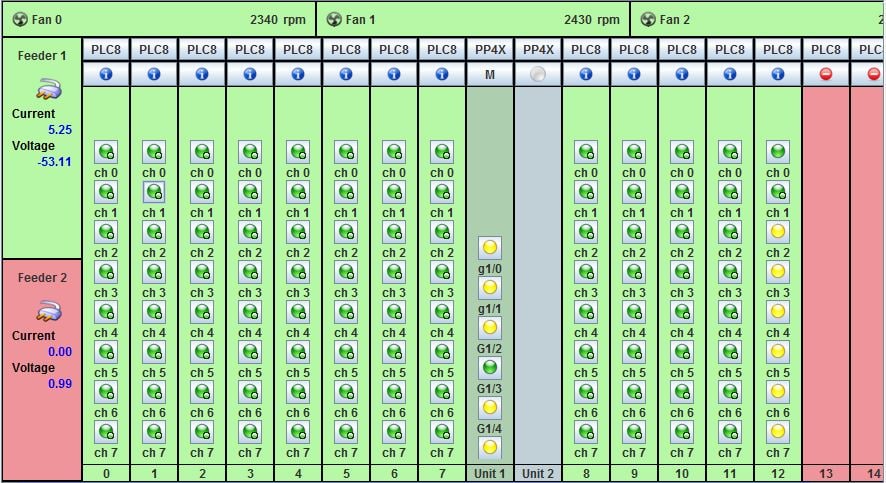Select ch 2 yellow indicator in slot 12
Screen dimensions: 886x483
point(778,232)
